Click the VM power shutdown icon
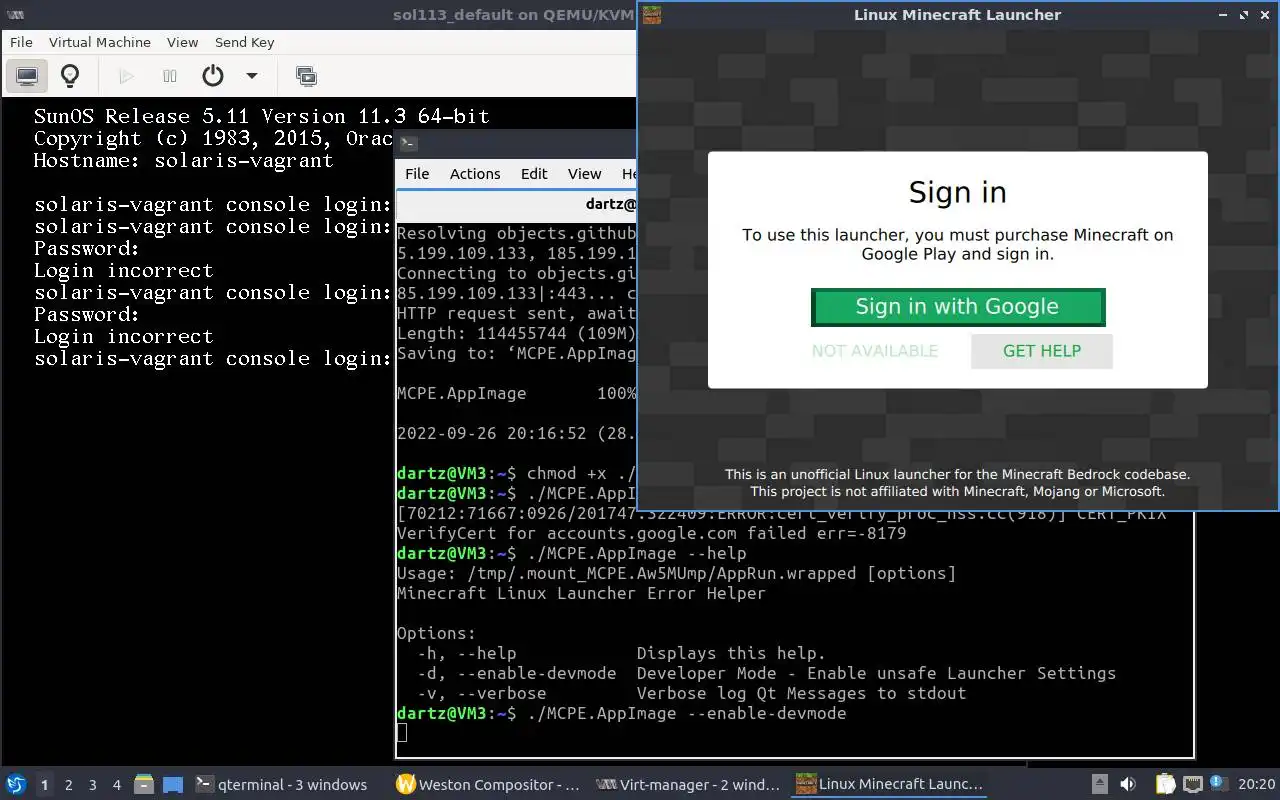 click(212, 76)
